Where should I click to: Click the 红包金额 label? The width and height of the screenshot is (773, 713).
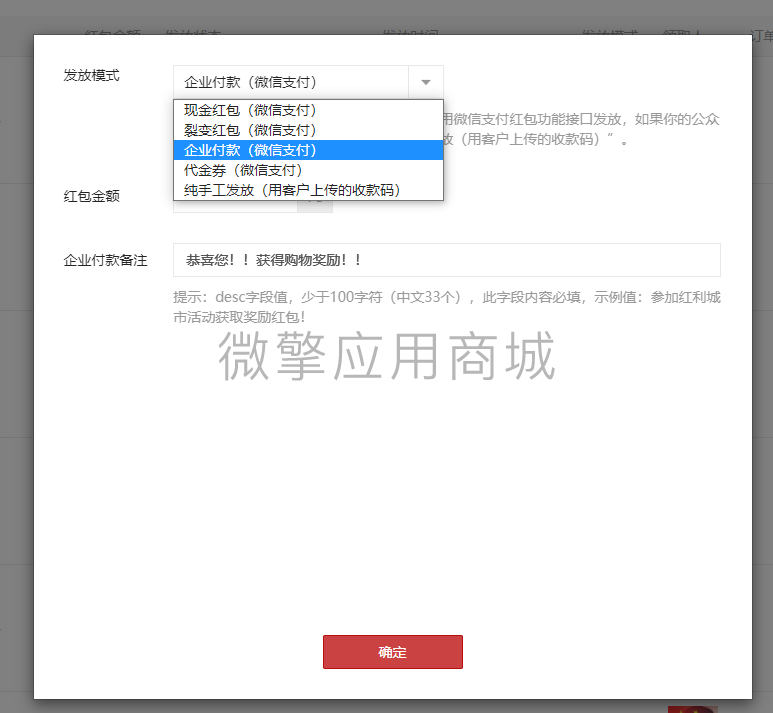coord(91,196)
